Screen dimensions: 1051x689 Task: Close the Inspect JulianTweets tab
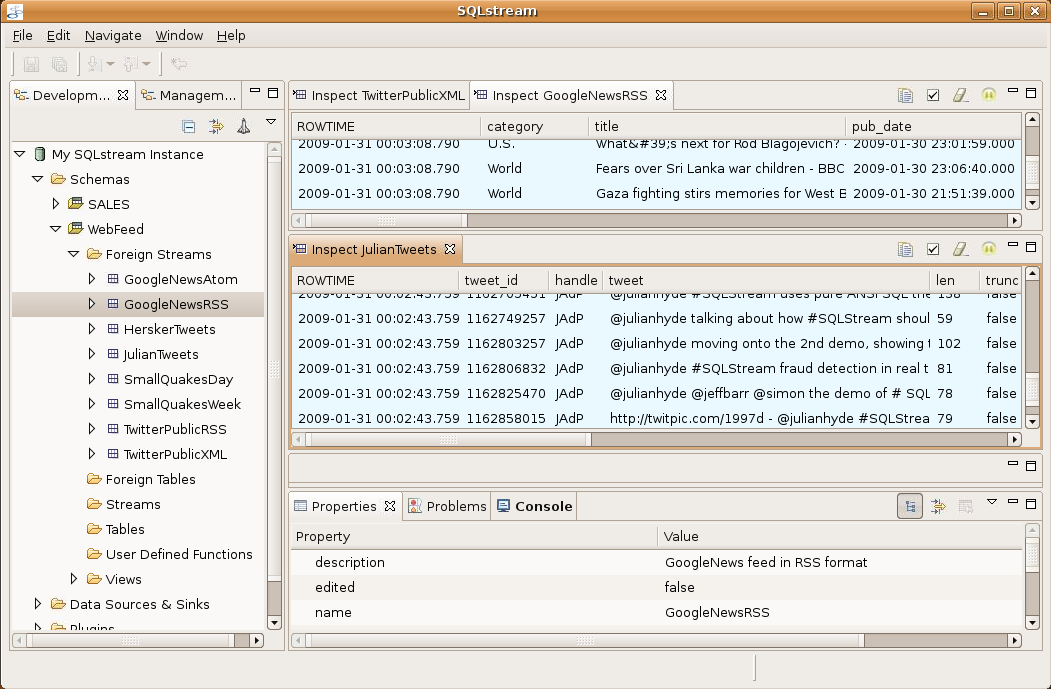pos(450,249)
